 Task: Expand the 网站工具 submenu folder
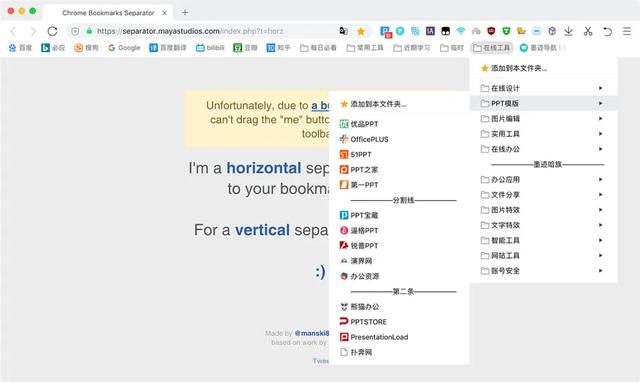pos(543,256)
